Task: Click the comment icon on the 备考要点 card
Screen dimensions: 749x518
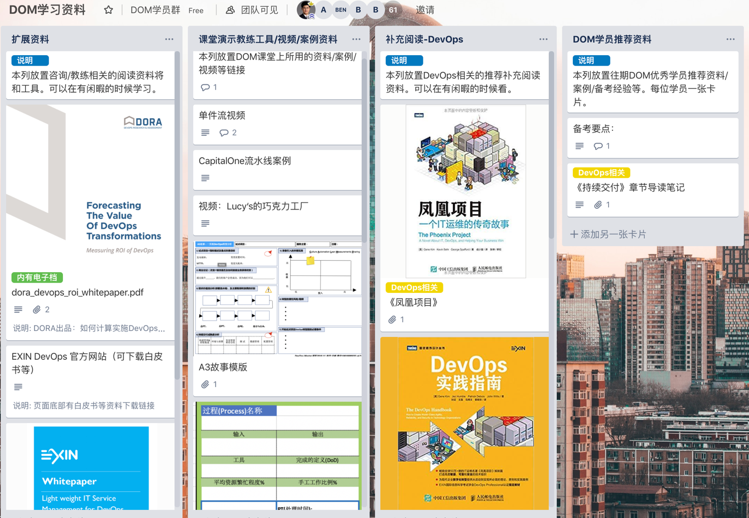Action: [x=598, y=146]
